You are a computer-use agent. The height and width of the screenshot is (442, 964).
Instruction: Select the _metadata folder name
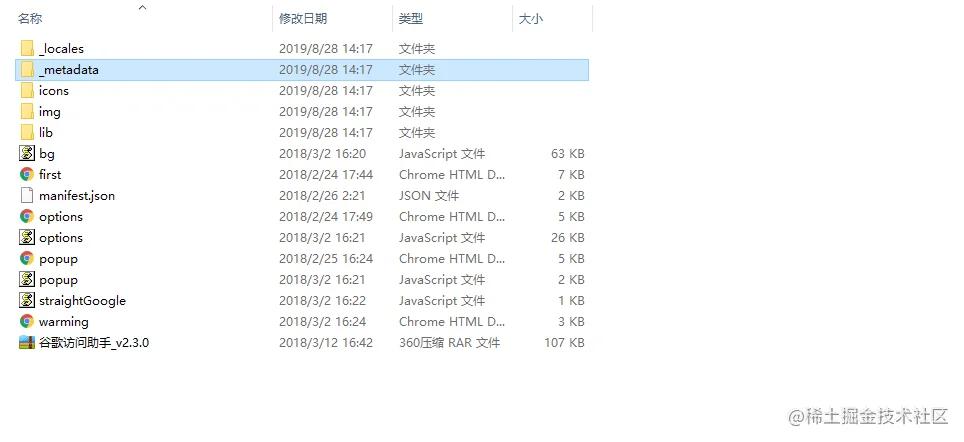coord(68,69)
